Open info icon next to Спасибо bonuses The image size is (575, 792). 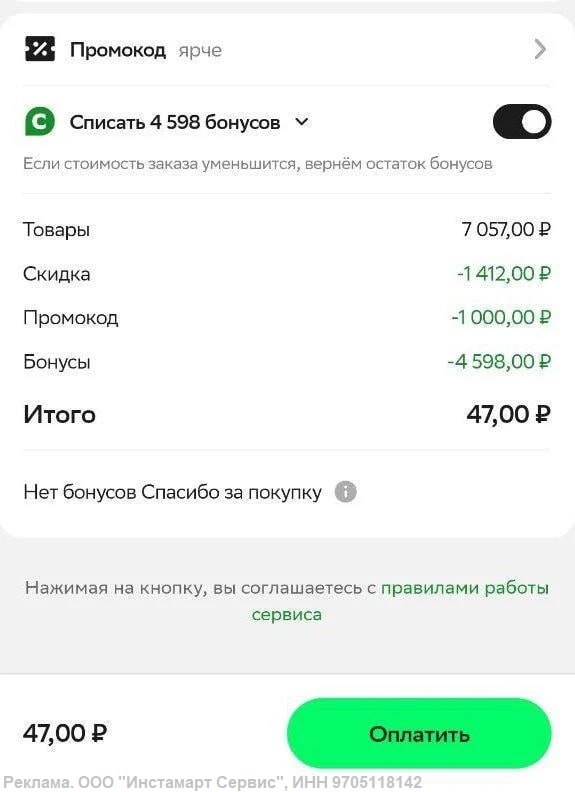pos(346,491)
